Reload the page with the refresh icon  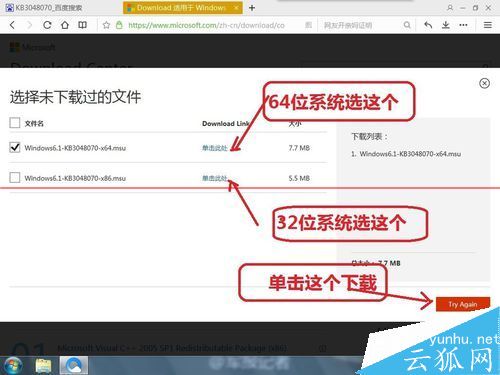point(47,25)
